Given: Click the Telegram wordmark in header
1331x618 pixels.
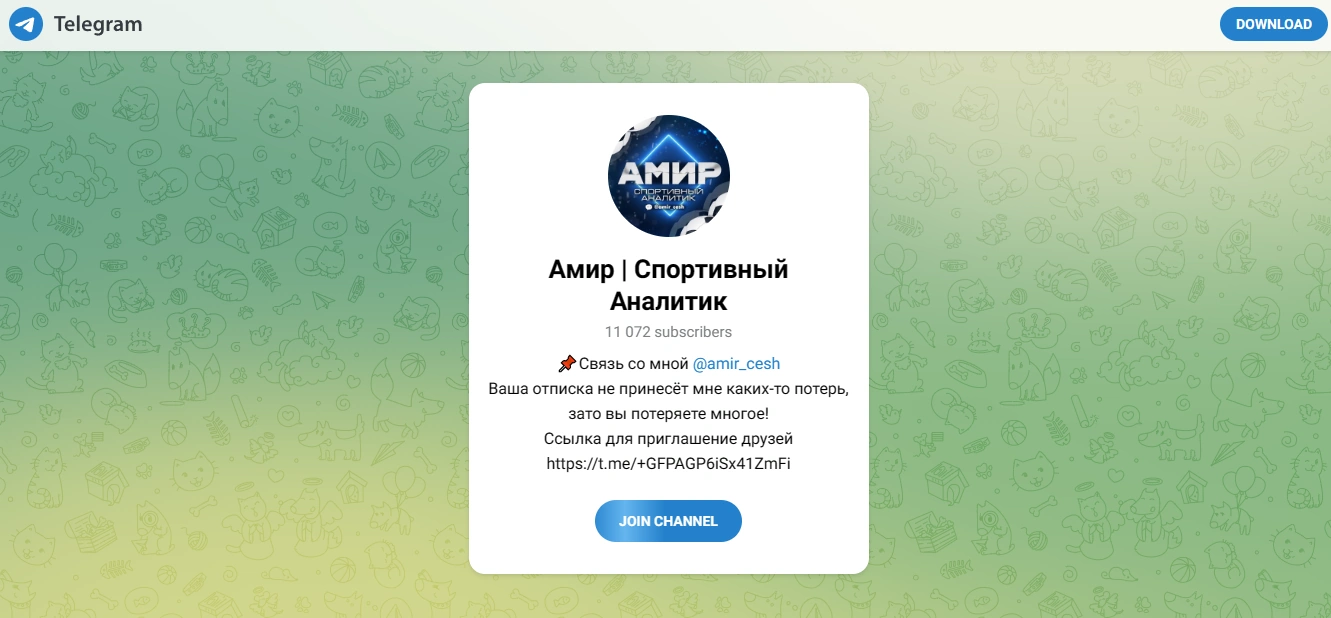Looking at the screenshot, I should 98,24.
